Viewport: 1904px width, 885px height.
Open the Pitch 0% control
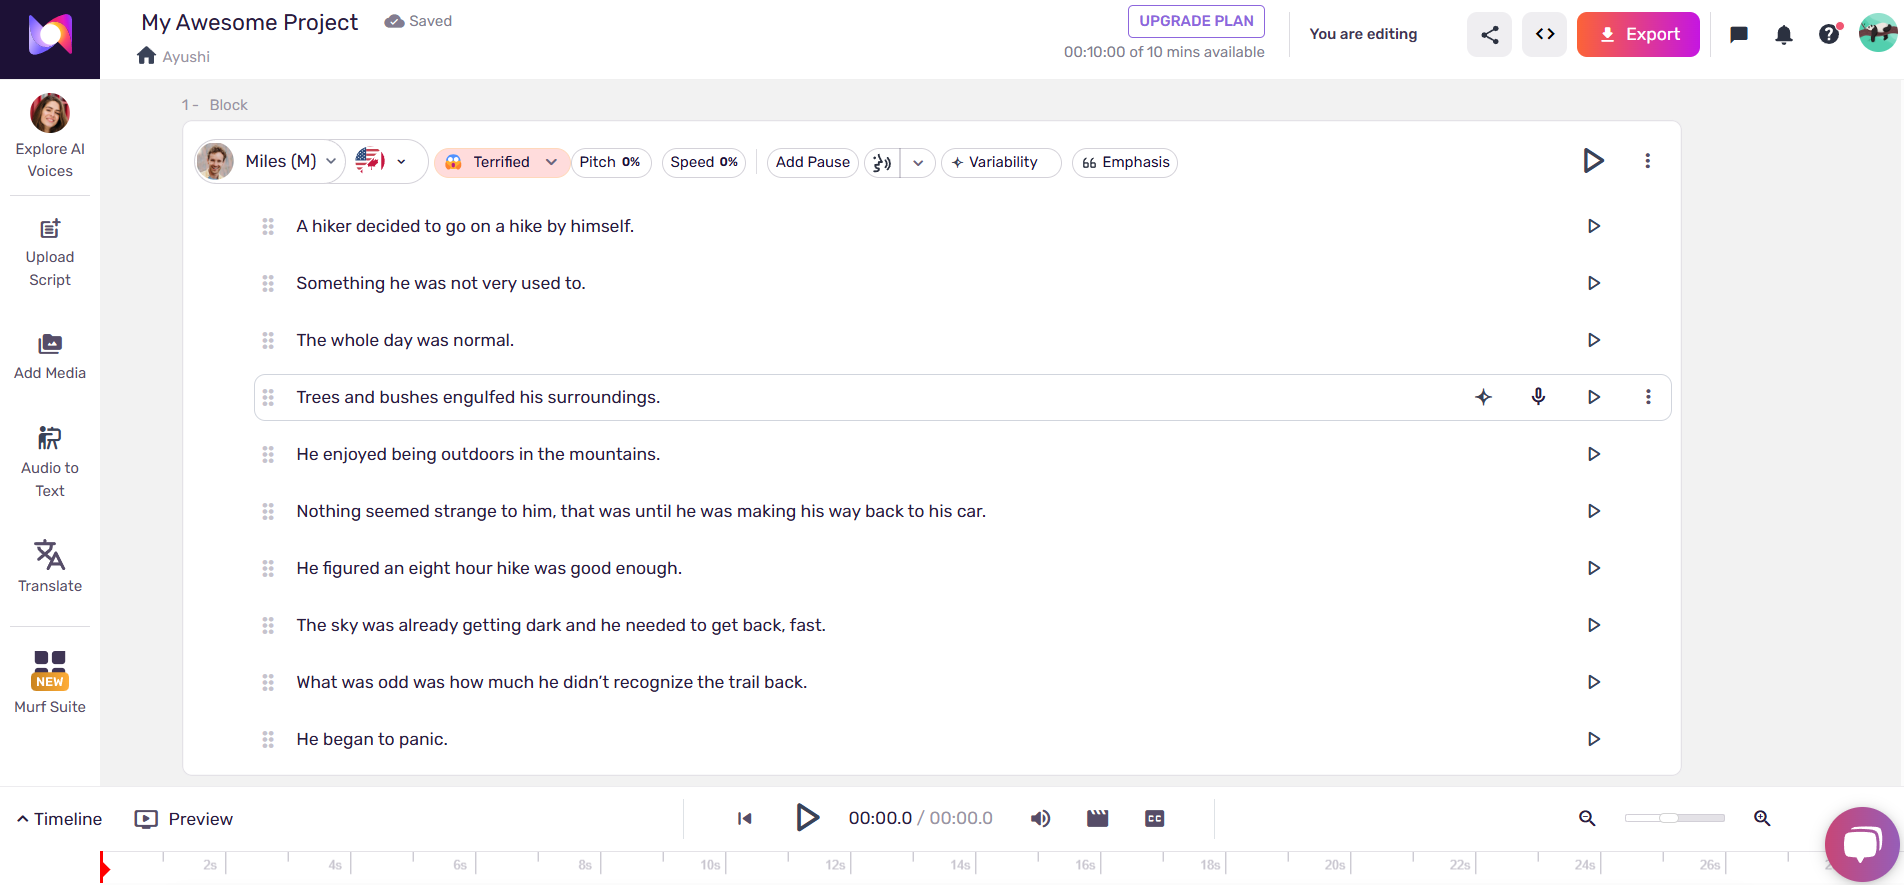point(610,162)
